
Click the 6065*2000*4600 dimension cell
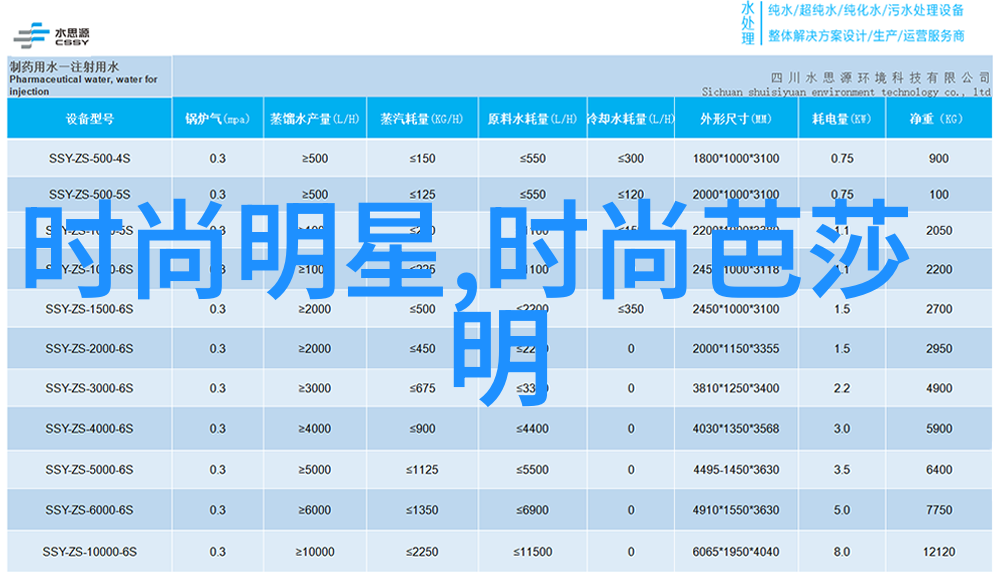[x=735, y=552]
